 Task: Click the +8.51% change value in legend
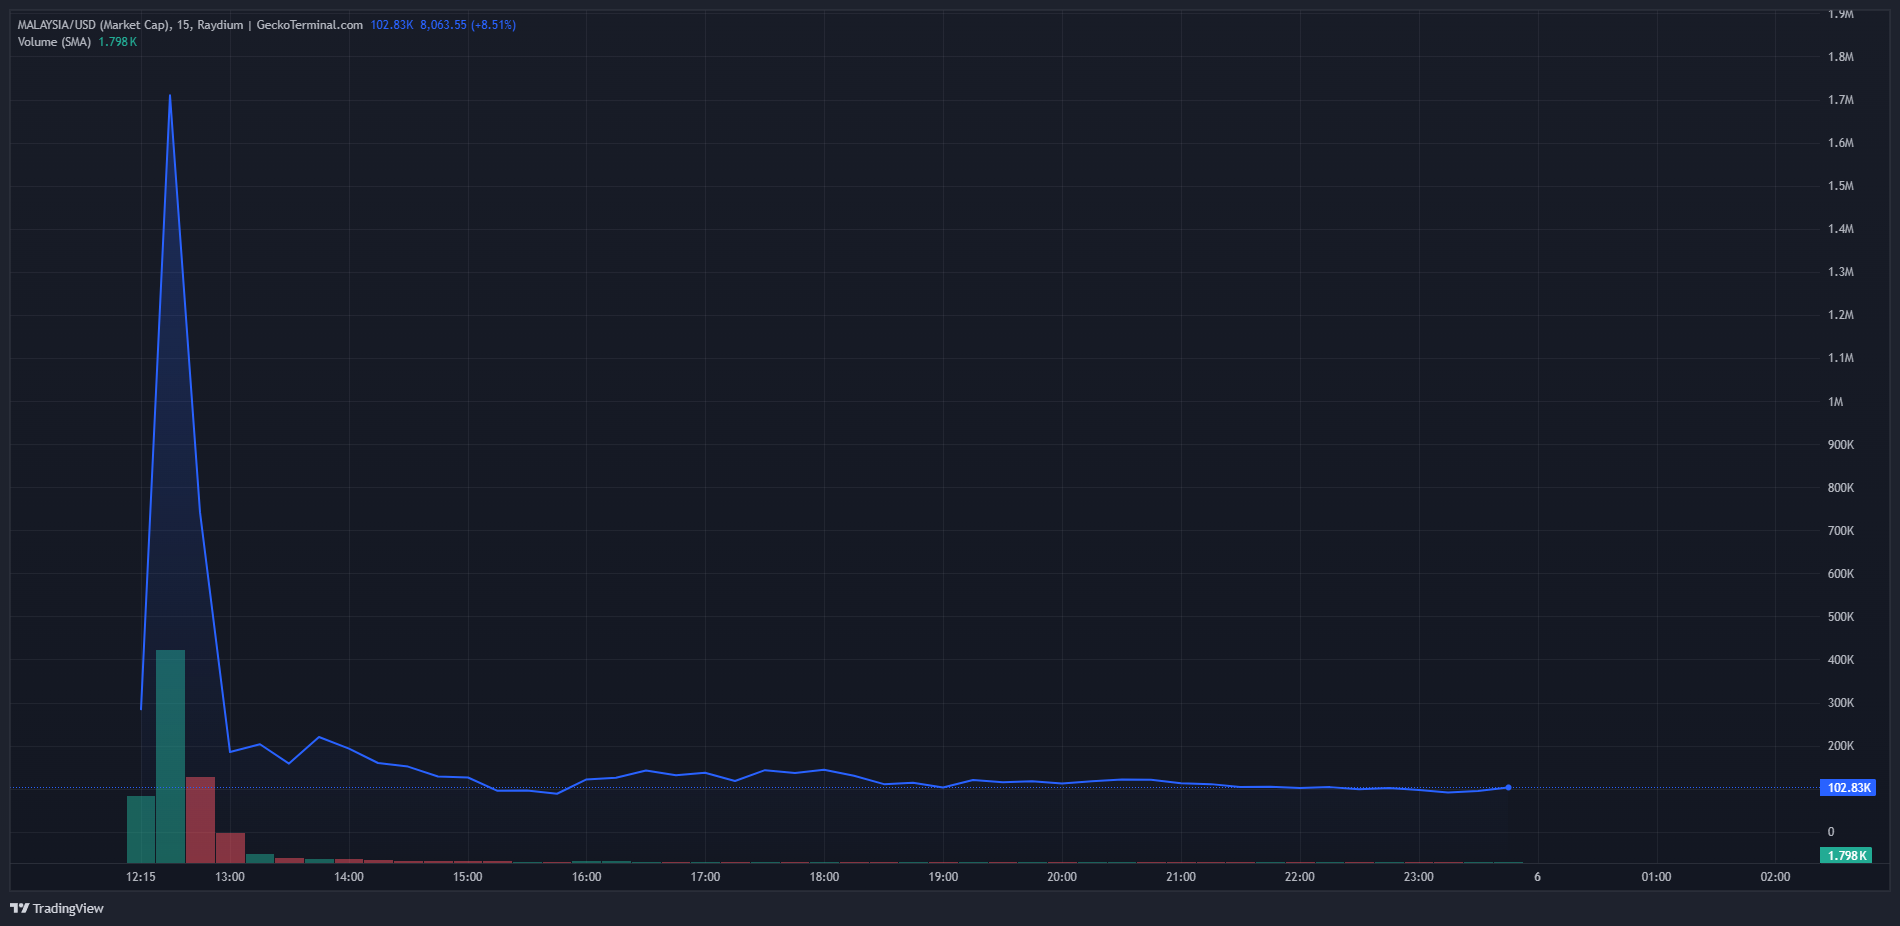[x=494, y=25]
